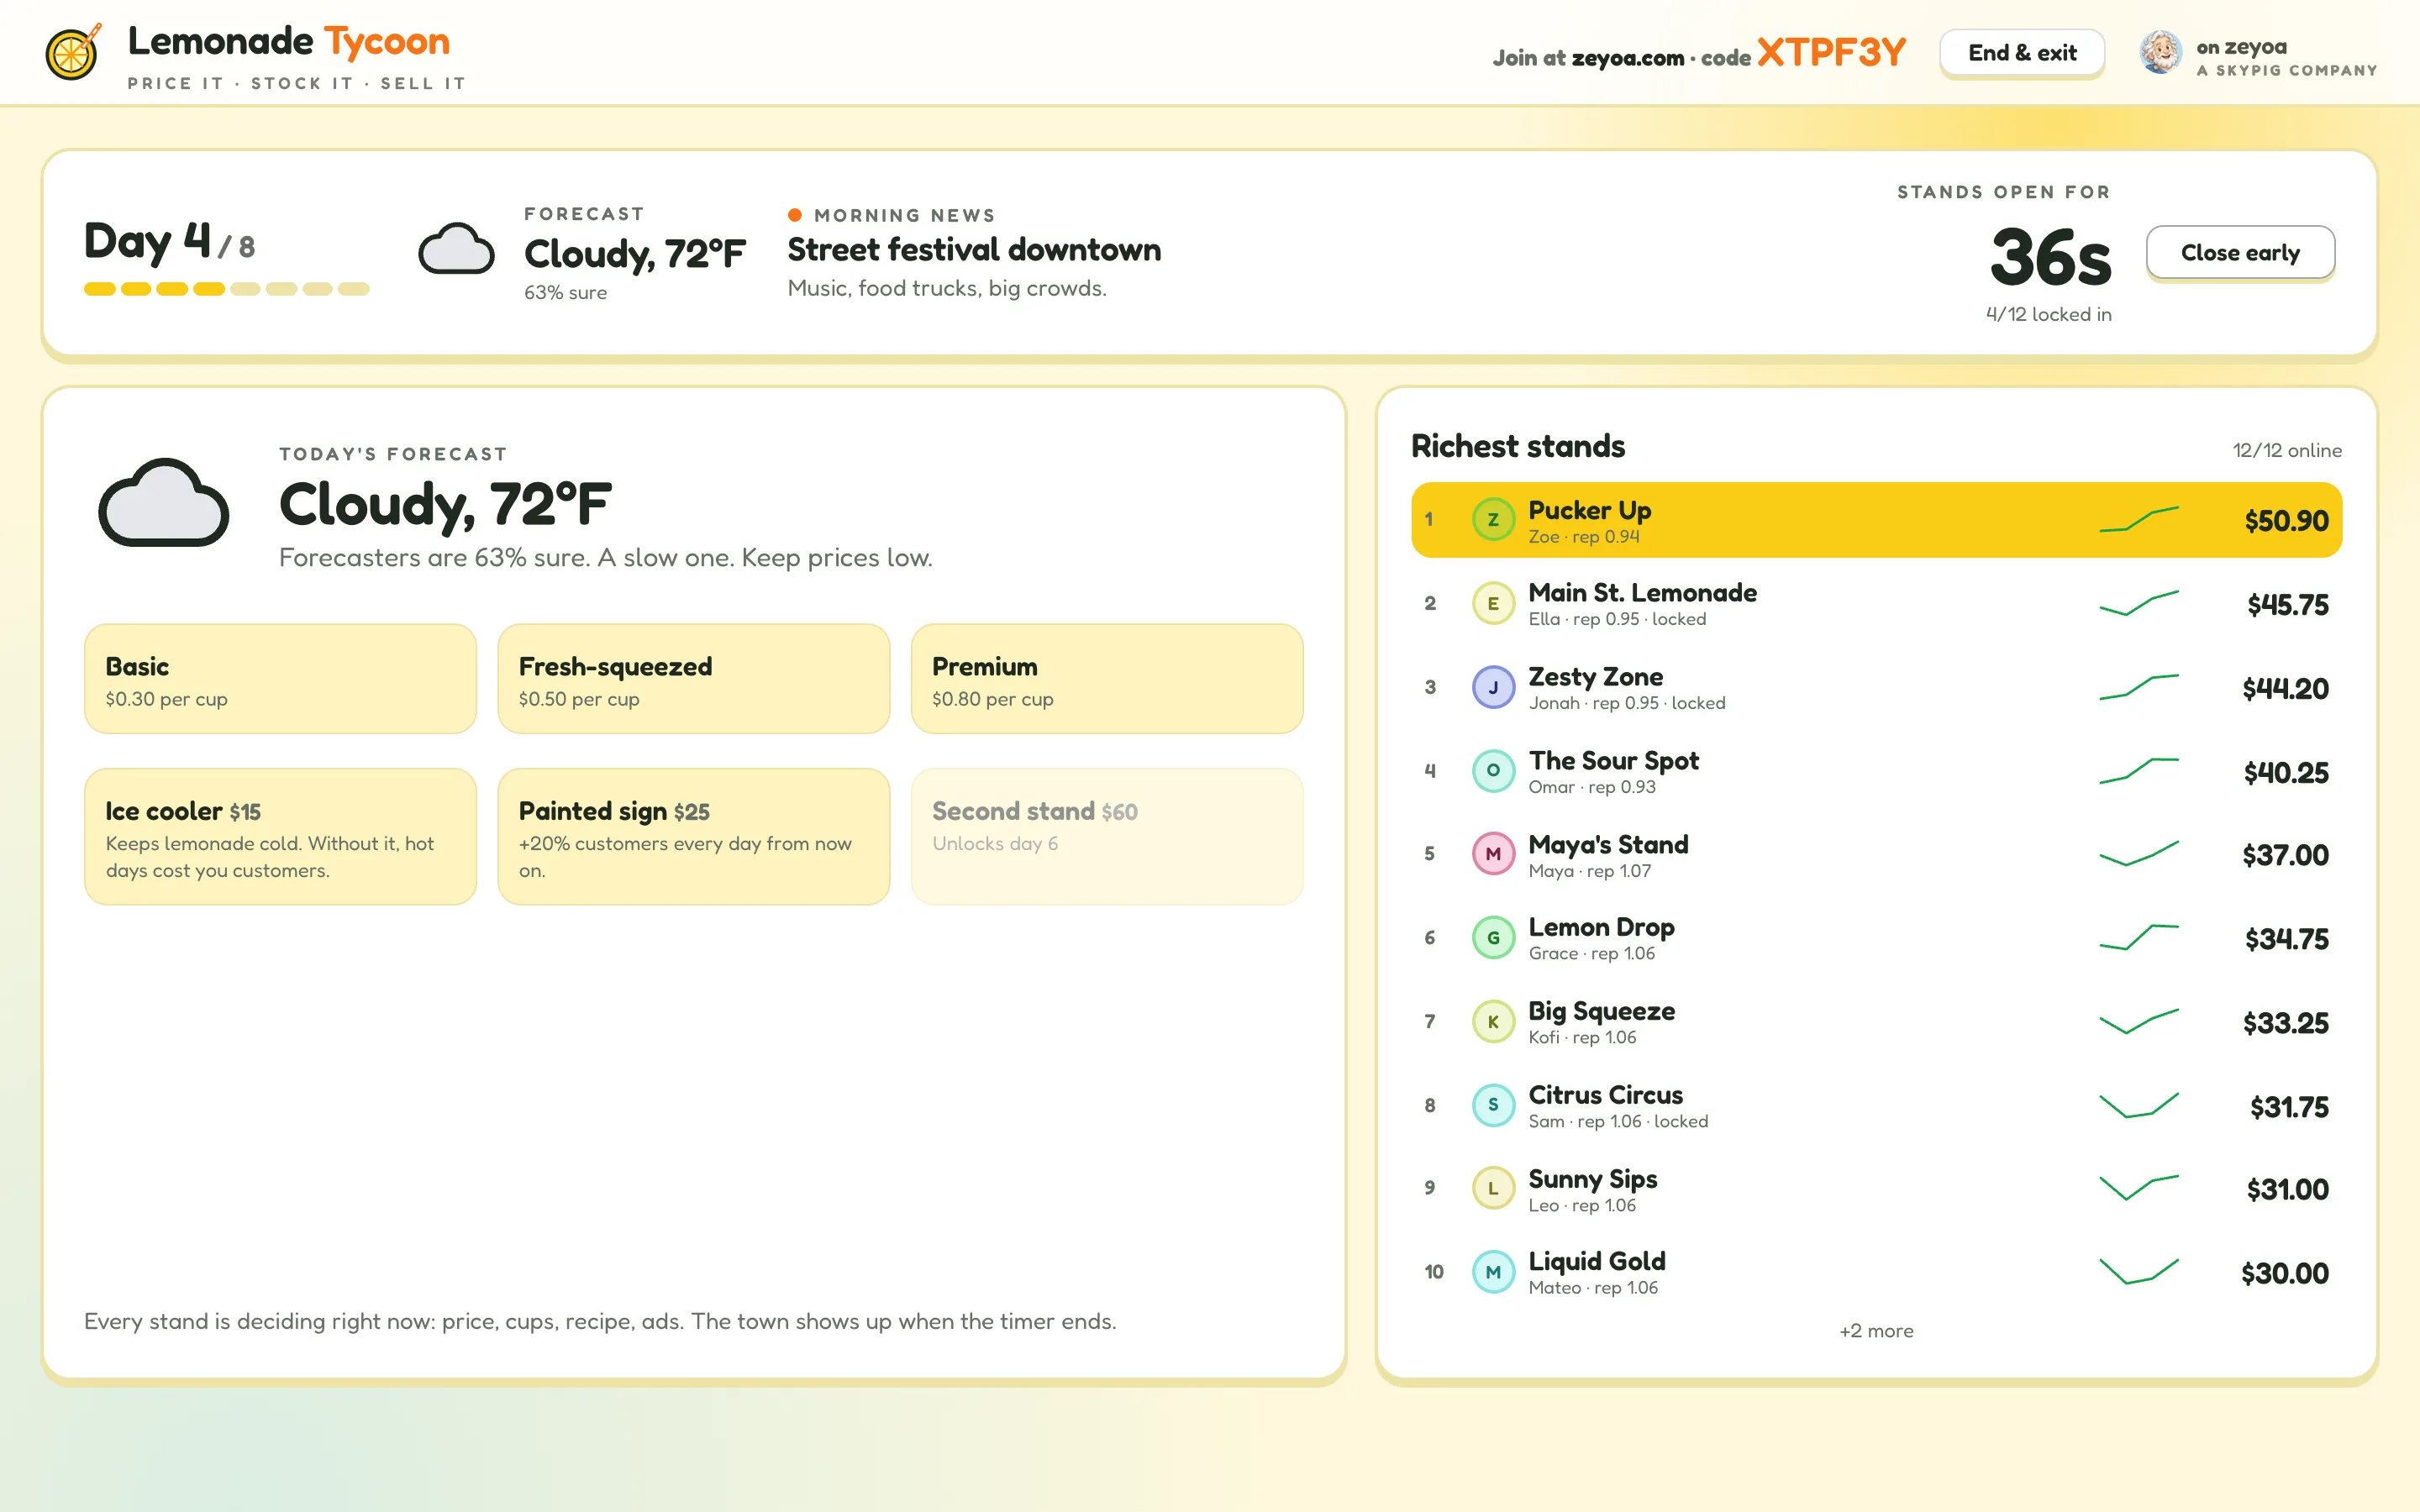2420x1512 pixels.
Task: Select the Ice cooler $15 upgrade
Action: [280, 837]
